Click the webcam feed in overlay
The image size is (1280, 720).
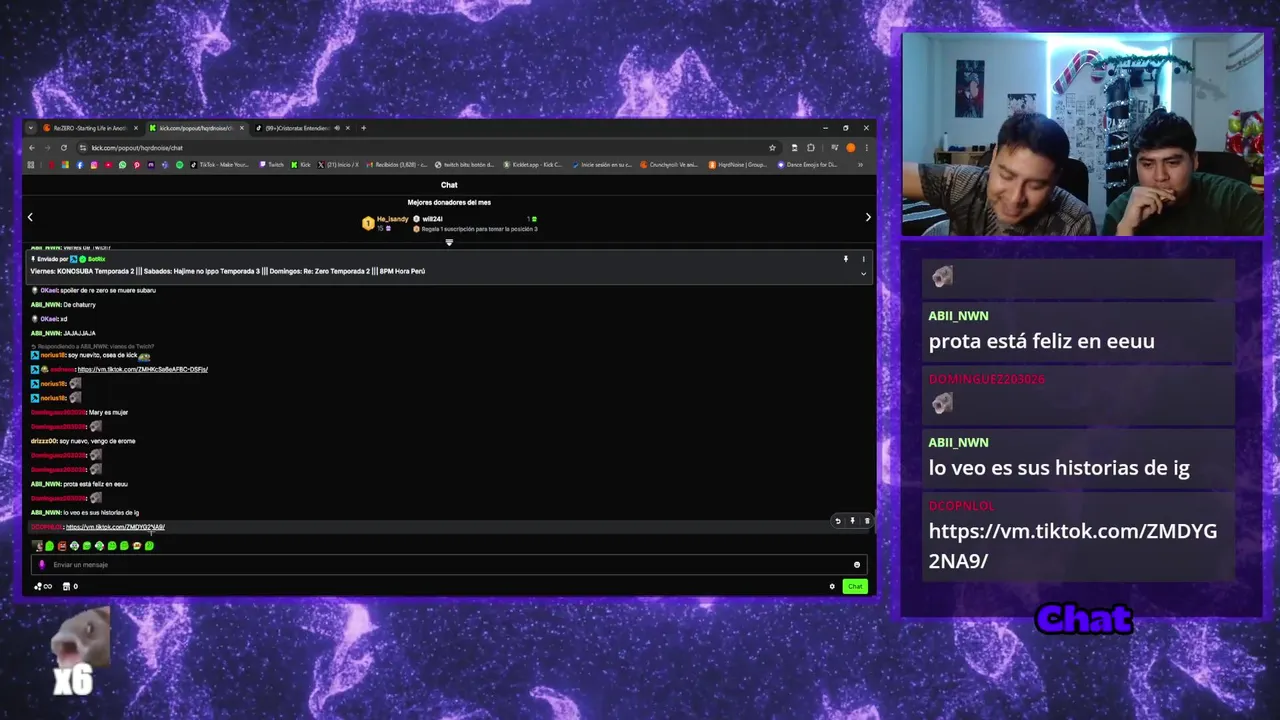tap(1082, 135)
